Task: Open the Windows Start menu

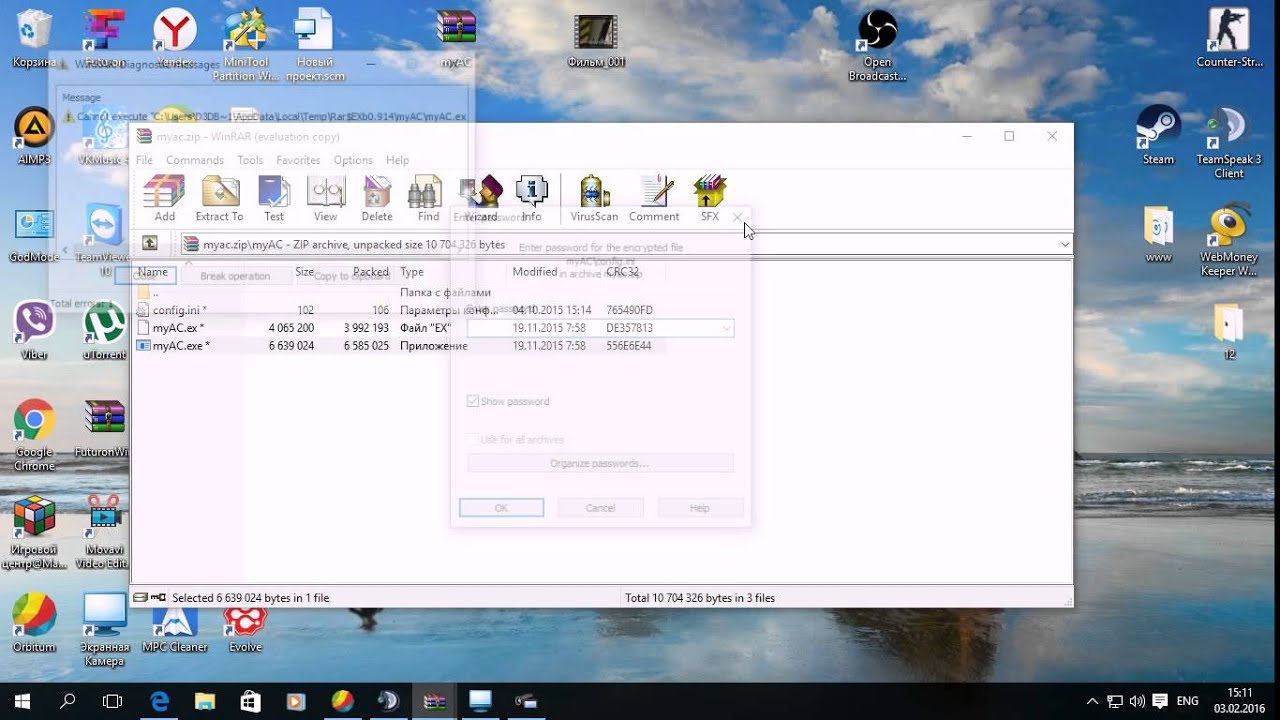Action: pyautogui.click(x=22, y=701)
